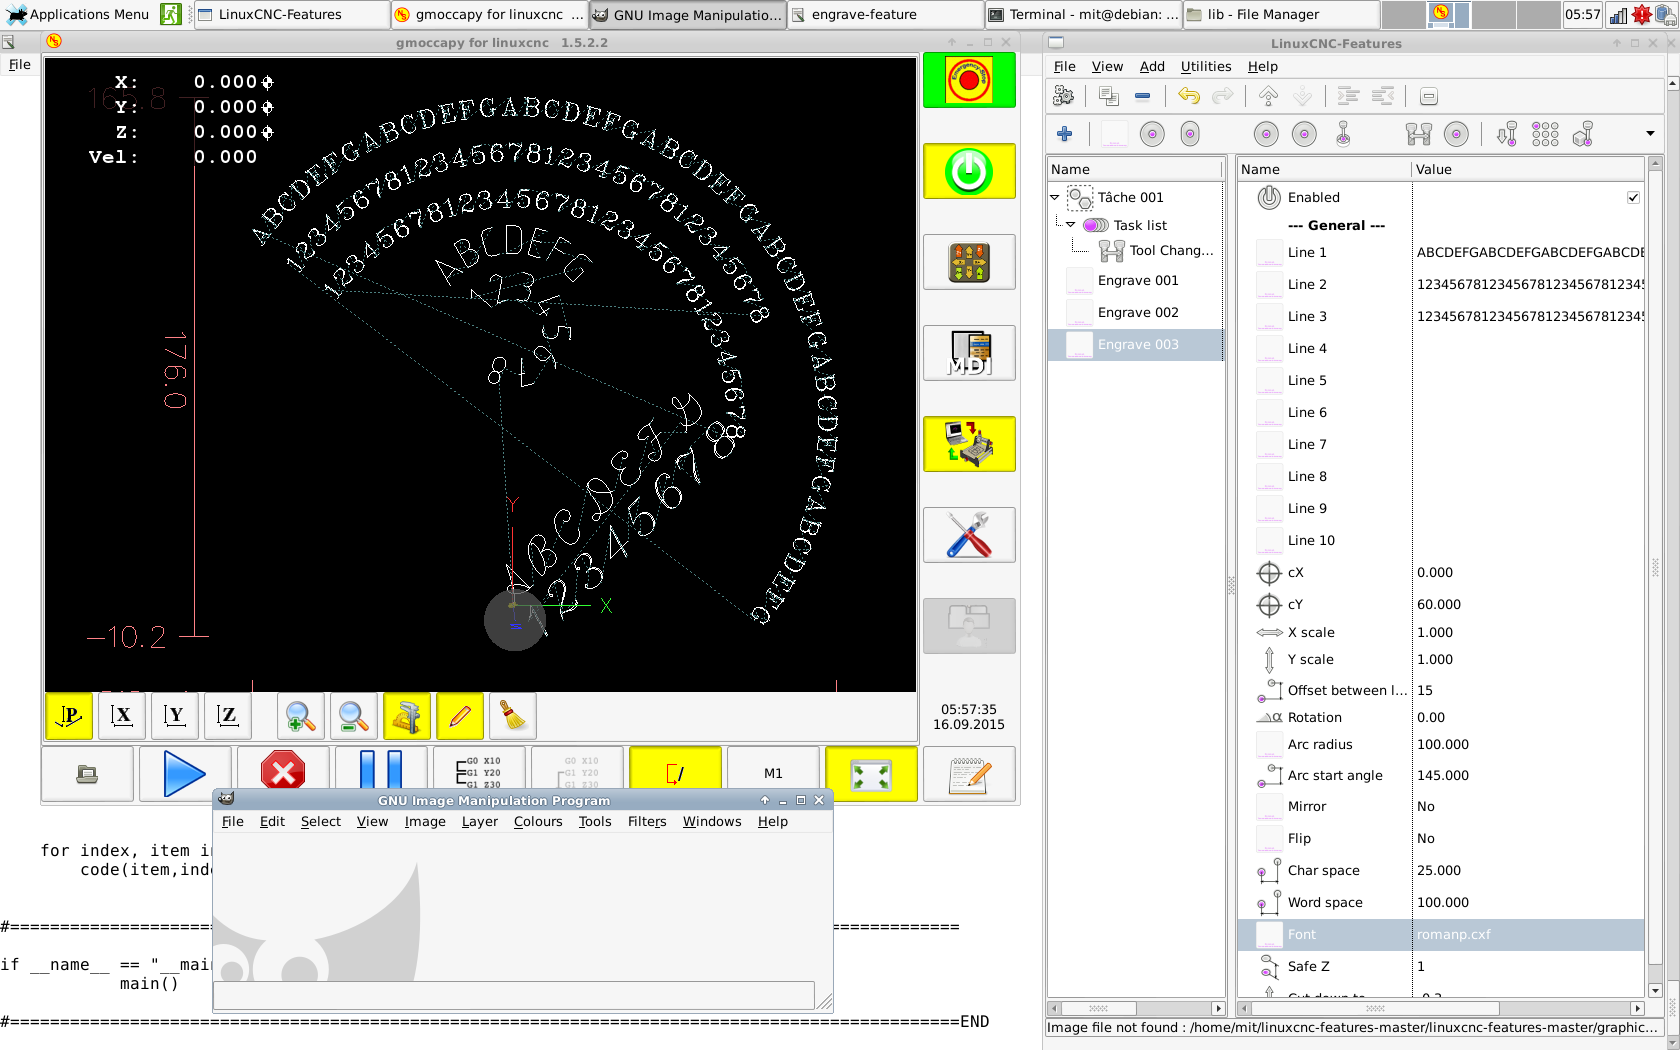The width and height of the screenshot is (1680, 1050).
Task: Select auto mode with the machine-computer icon
Action: tap(969, 444)
